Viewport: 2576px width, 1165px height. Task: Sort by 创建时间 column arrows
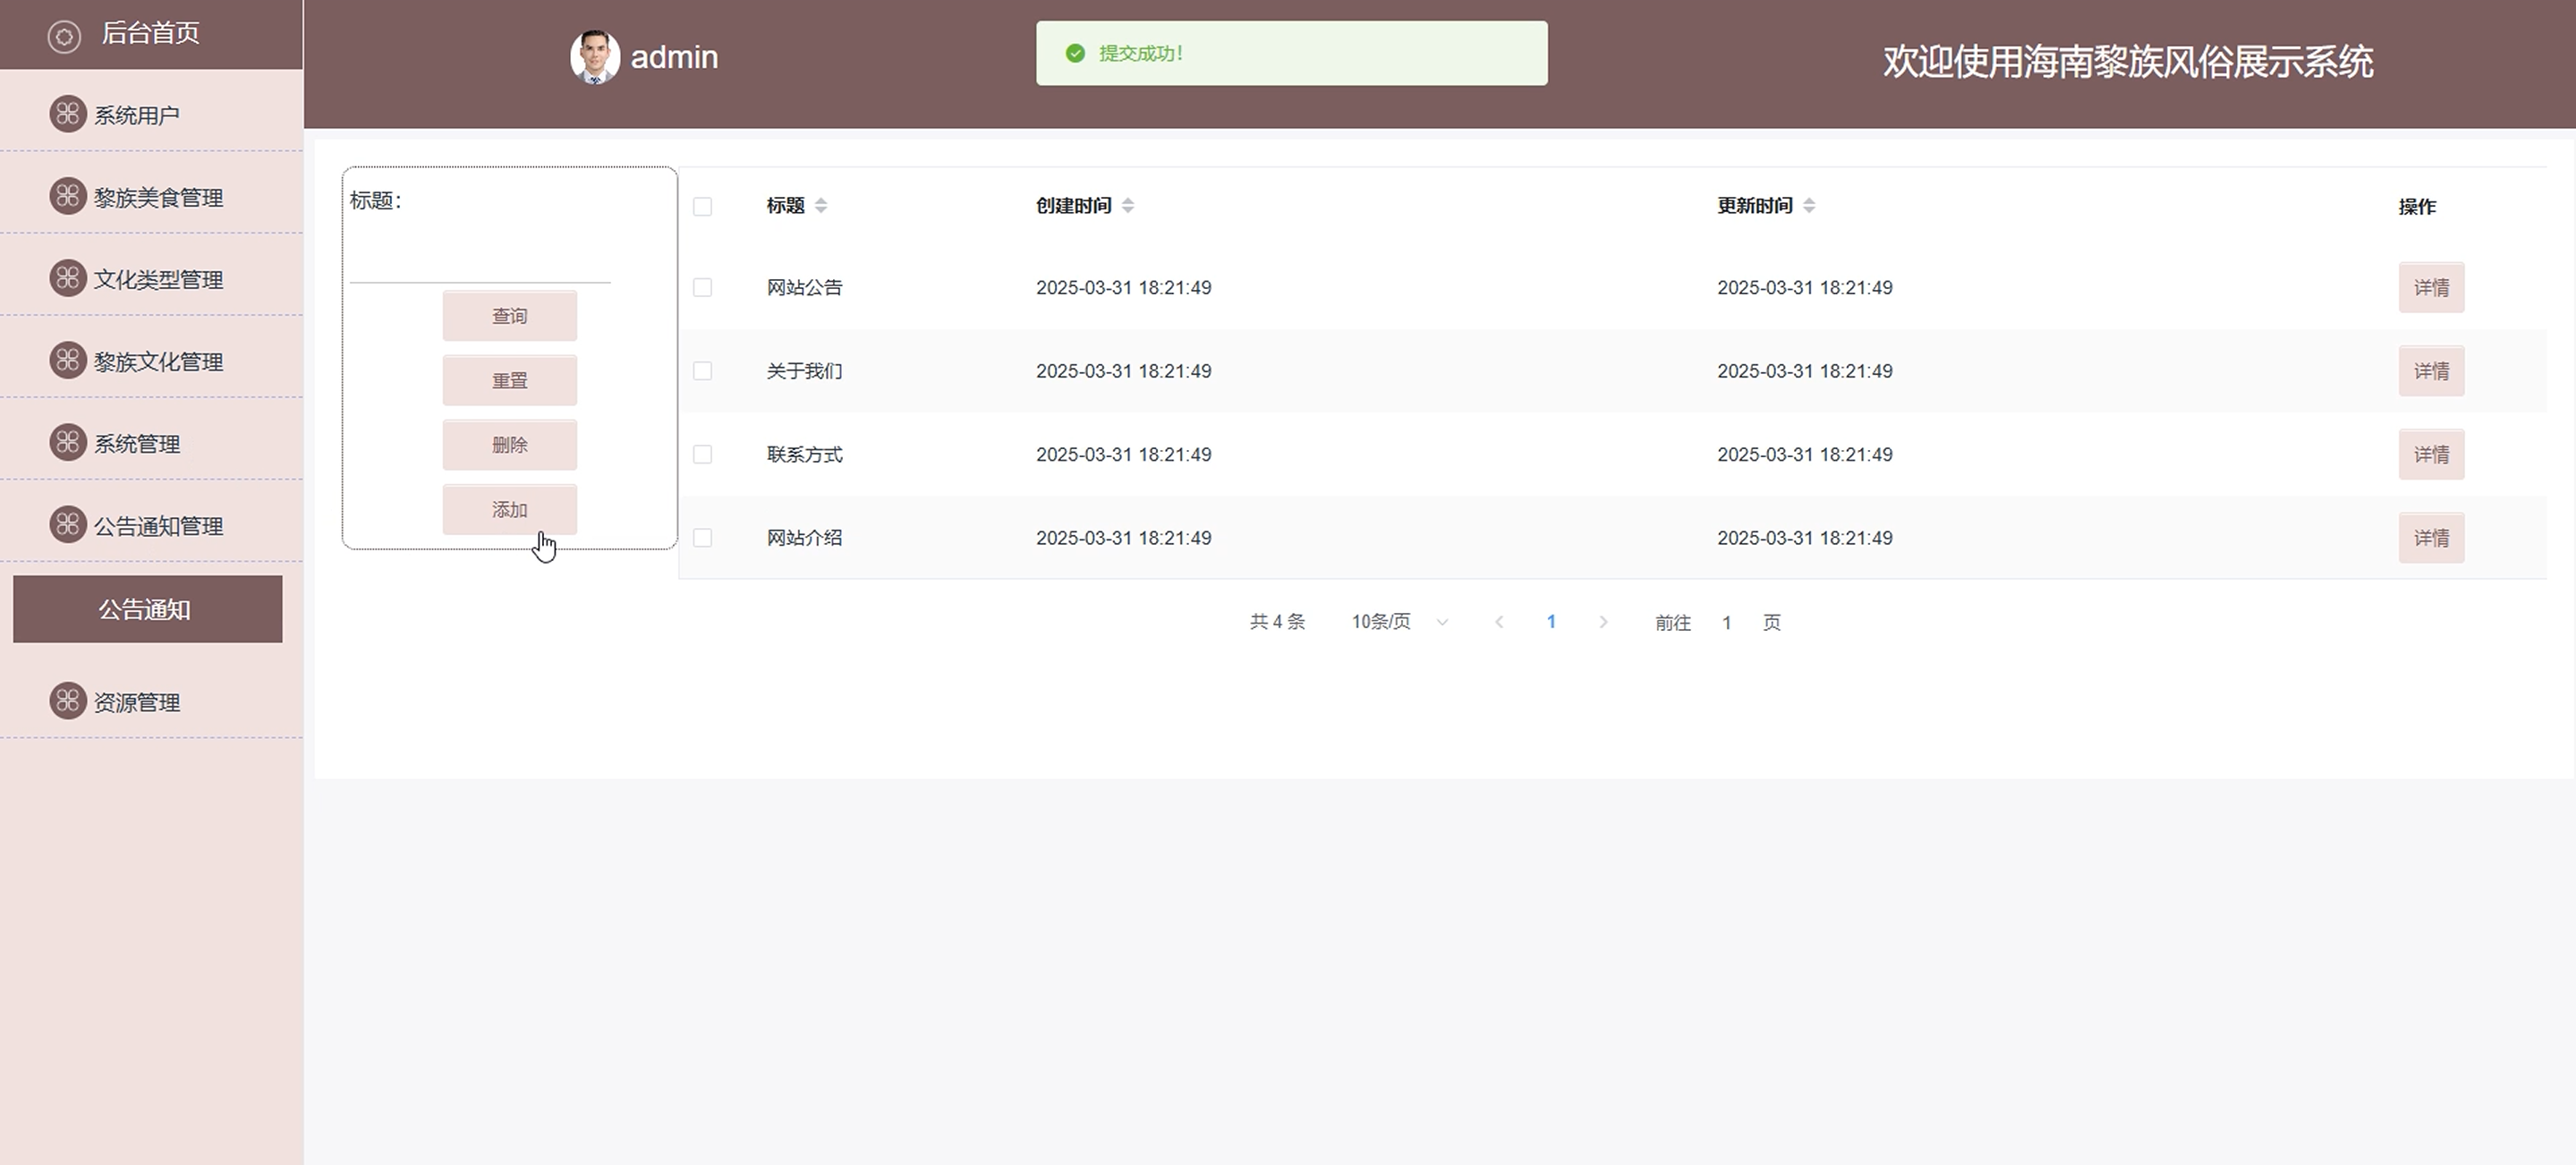(x=1128, y=206)
